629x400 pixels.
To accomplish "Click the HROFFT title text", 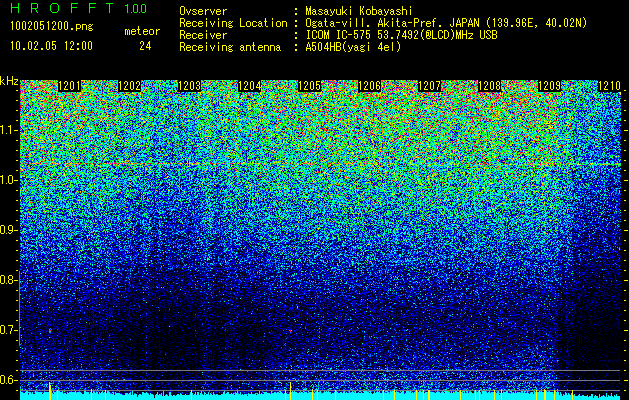I will 62,8.
